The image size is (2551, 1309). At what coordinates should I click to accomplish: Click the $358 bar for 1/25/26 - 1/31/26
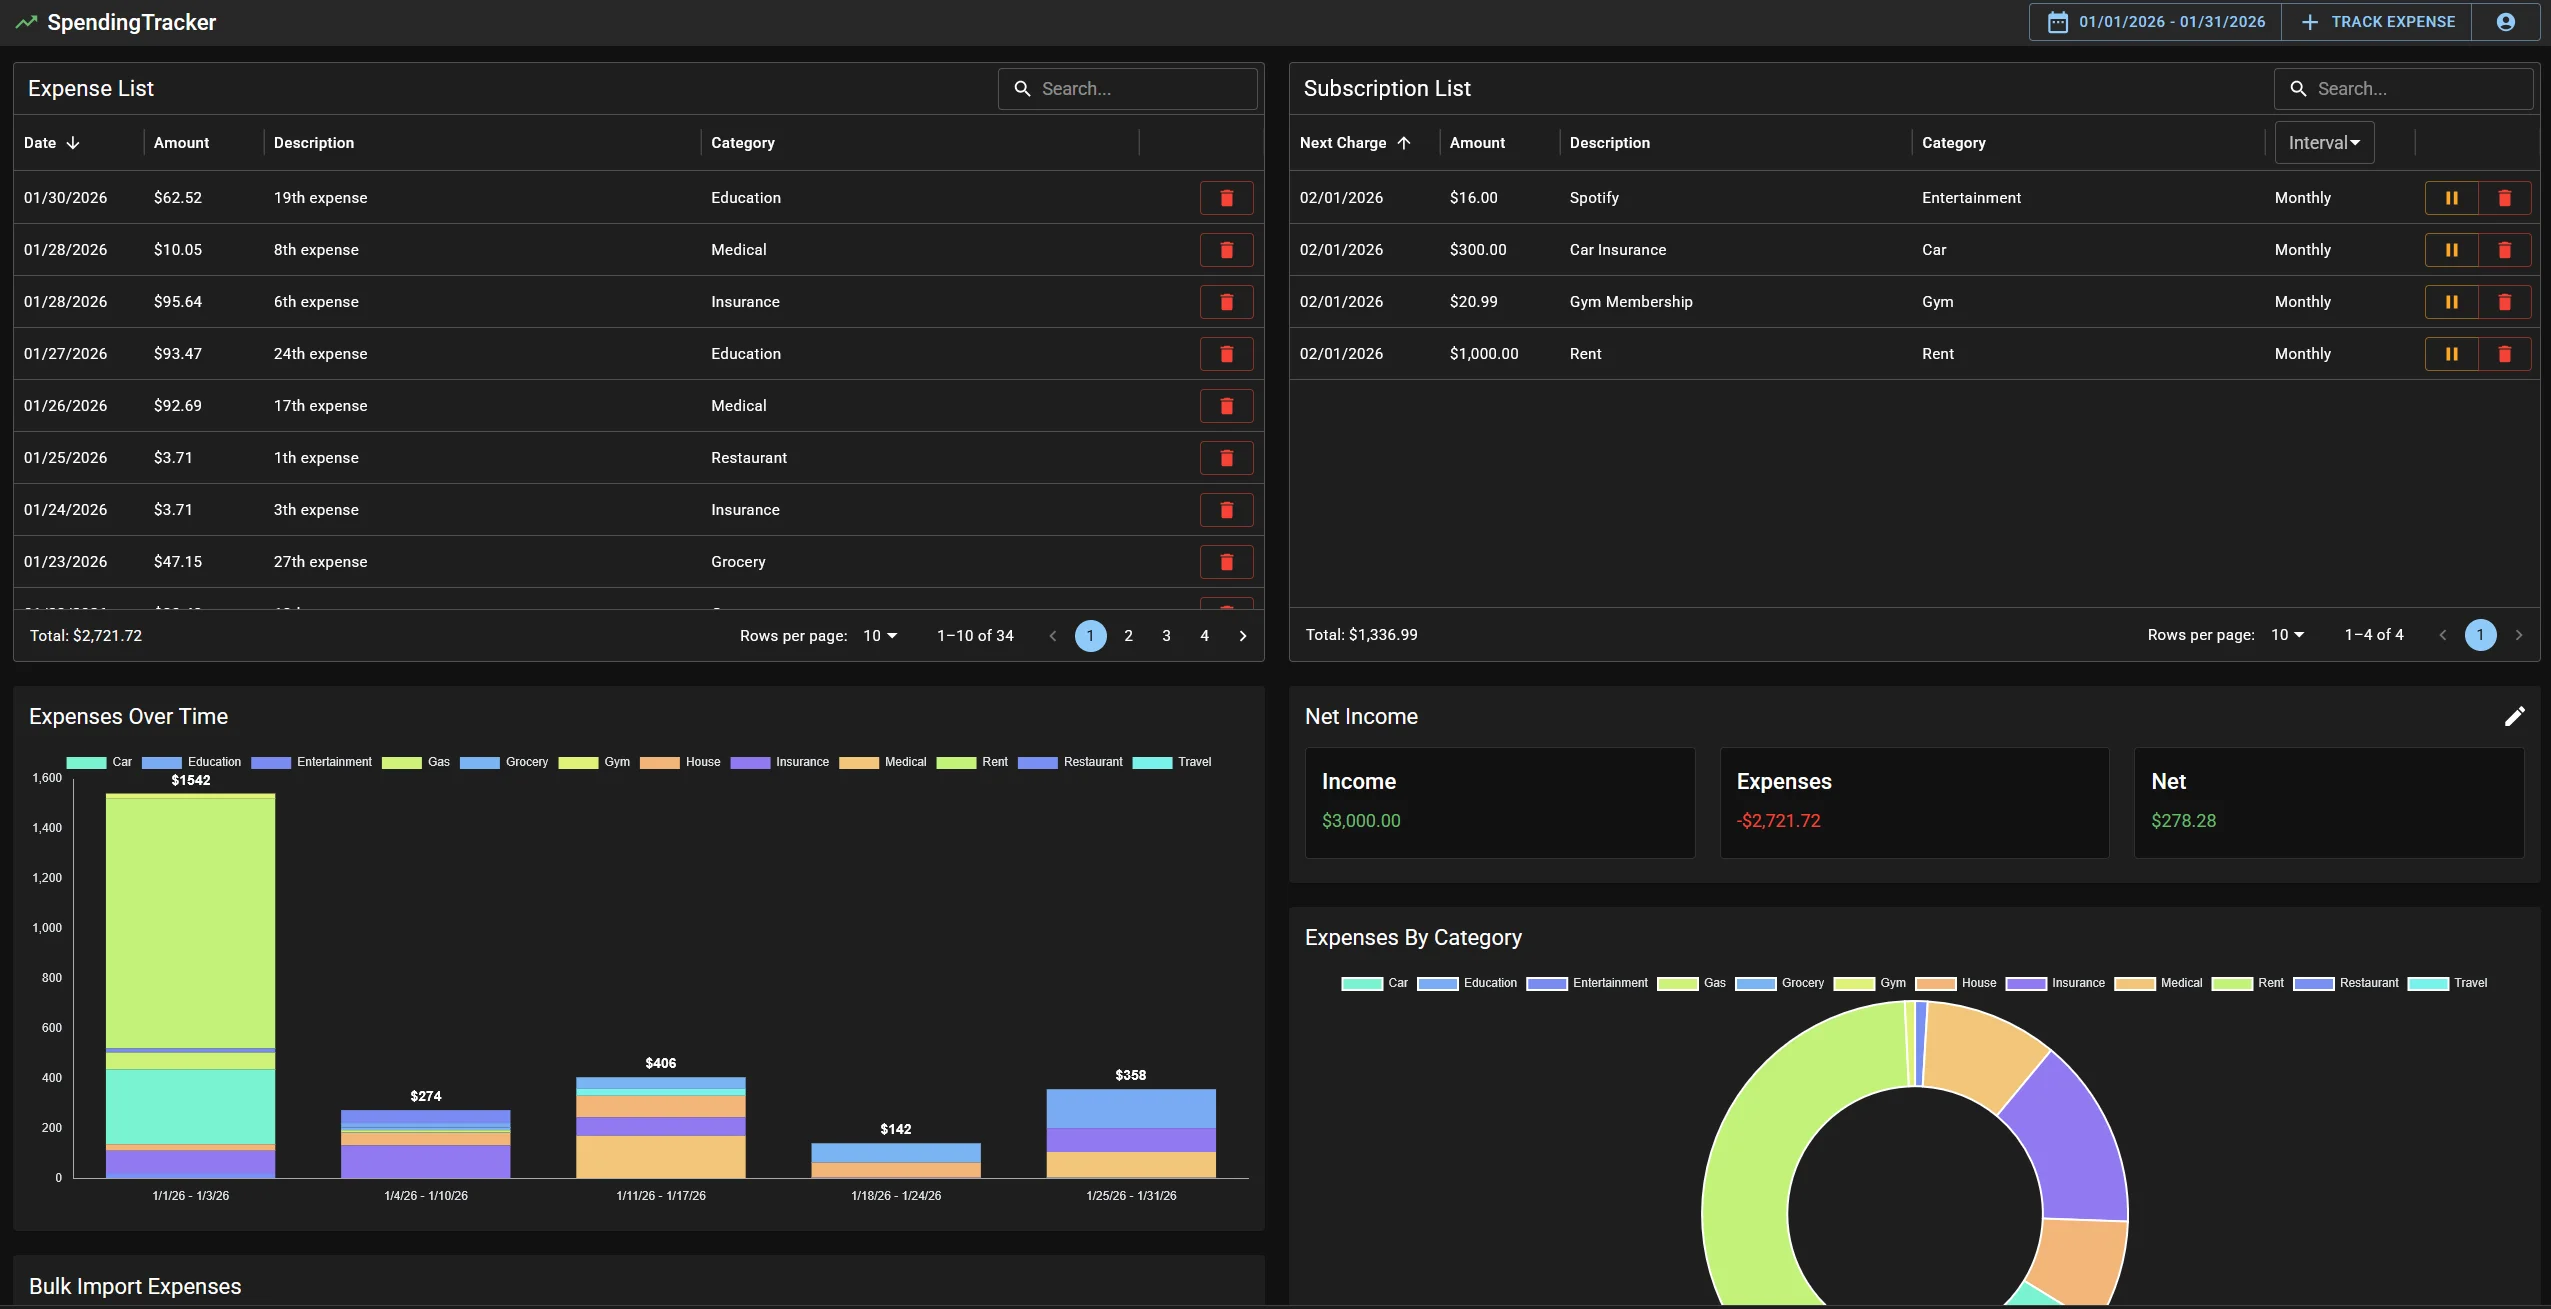pos(1131,1133)
